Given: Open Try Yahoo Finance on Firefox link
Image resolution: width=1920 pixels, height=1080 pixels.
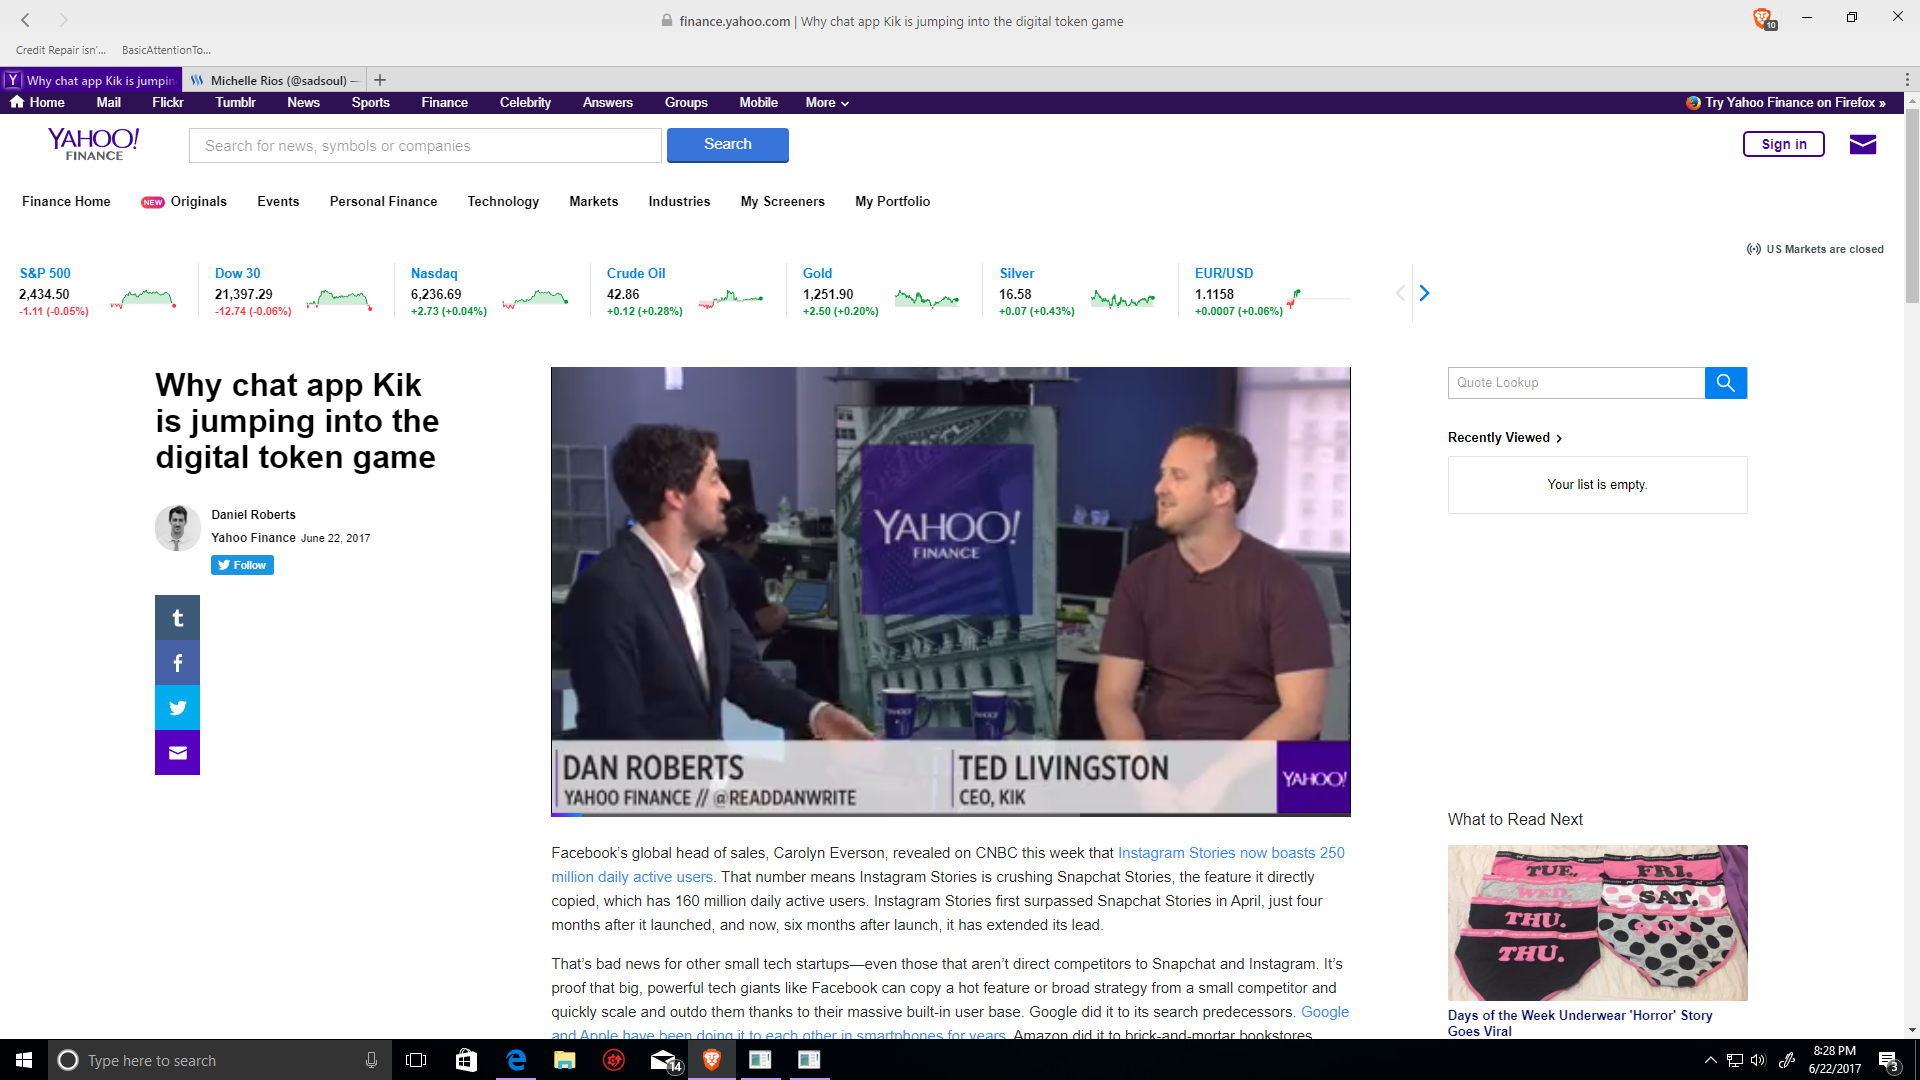Looking at the screenshot, I should 1786,102.
